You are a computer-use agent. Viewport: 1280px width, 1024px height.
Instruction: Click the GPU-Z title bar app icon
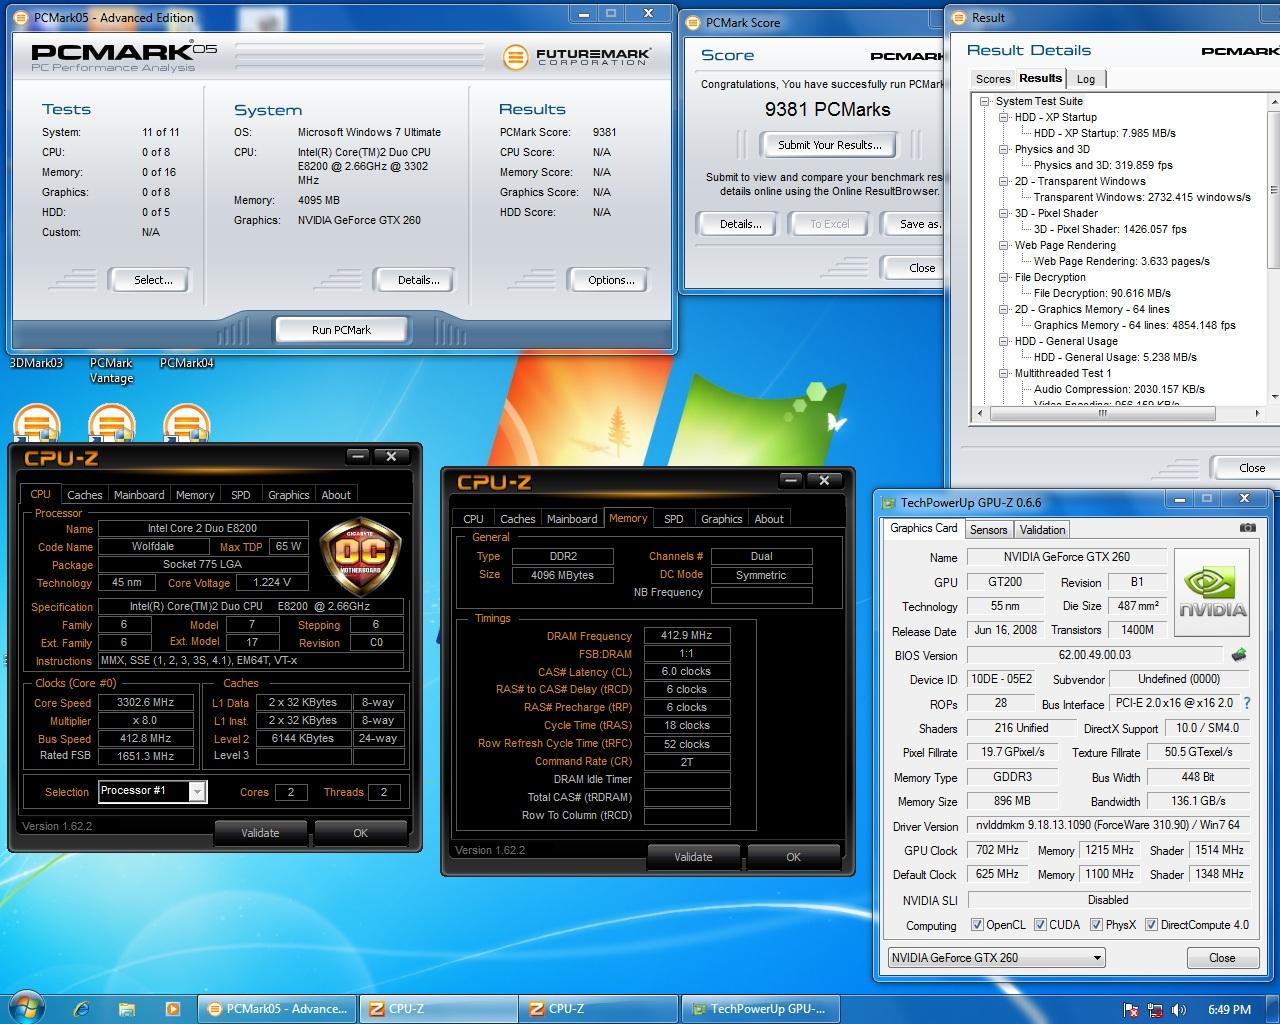[x=888, y=503]
